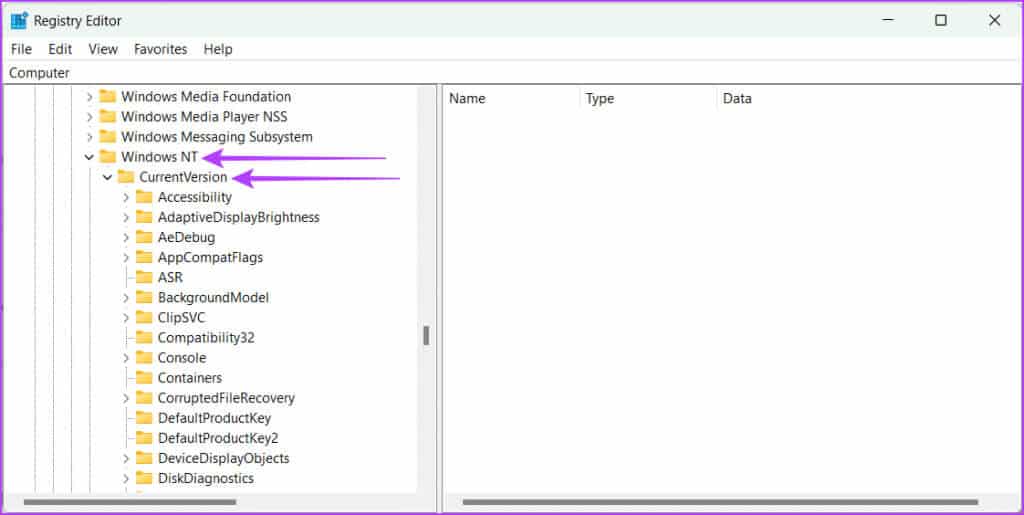Viewport: 1024px width, 515px height.
Task: Click the tree pane vertical scrollbar thumb
Action: click(x=426, y=336)
